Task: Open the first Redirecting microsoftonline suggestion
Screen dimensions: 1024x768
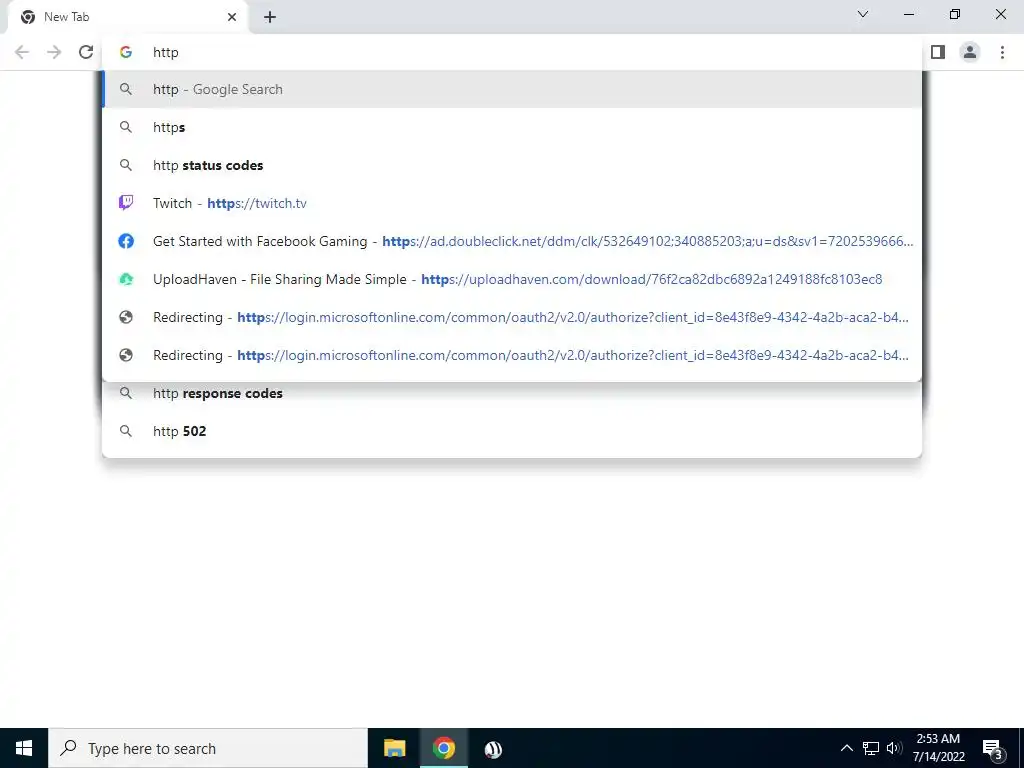Action: (512, 317)
